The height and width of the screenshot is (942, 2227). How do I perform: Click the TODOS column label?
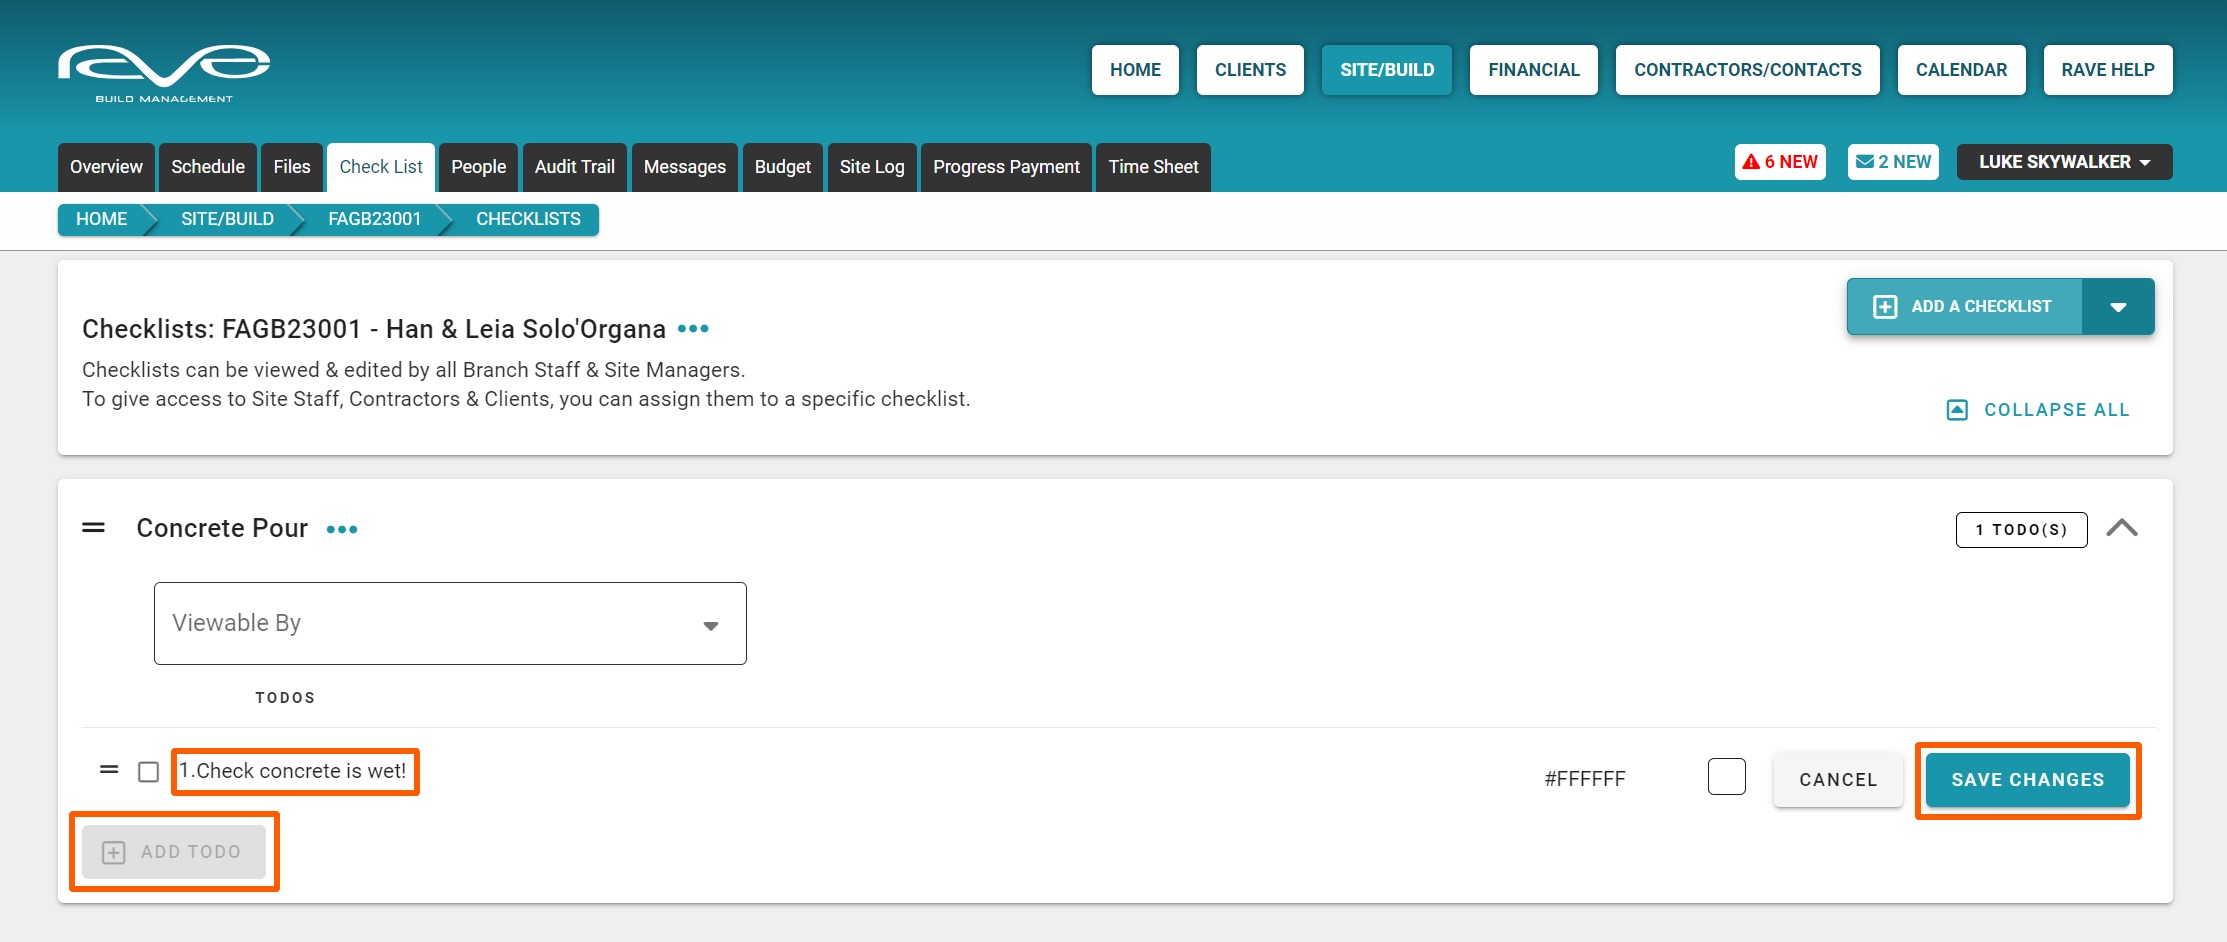(285, 698)
